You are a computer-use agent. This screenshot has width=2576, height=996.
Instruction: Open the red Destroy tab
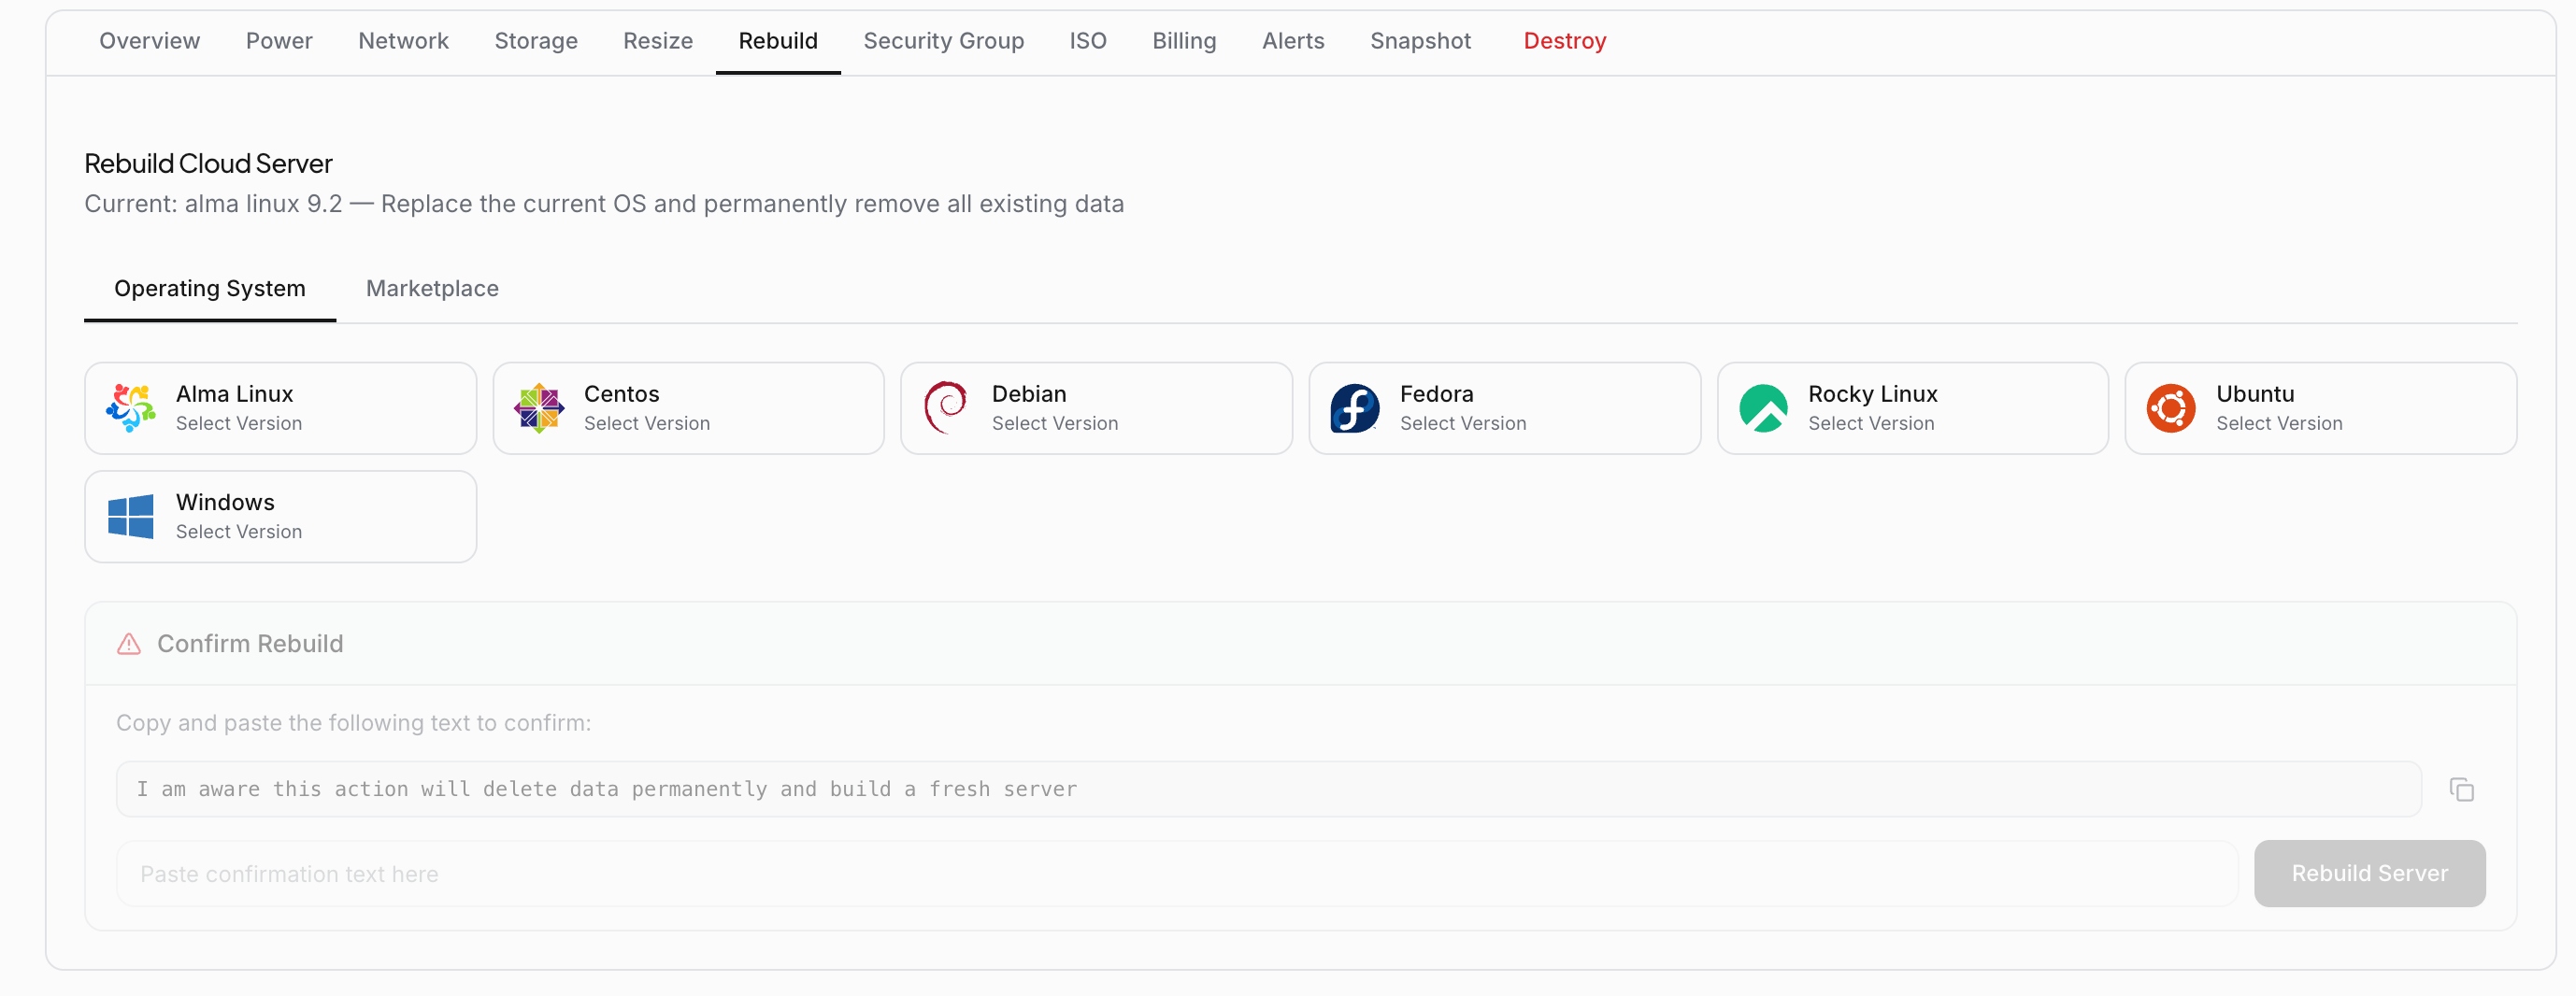point(1565,41)
